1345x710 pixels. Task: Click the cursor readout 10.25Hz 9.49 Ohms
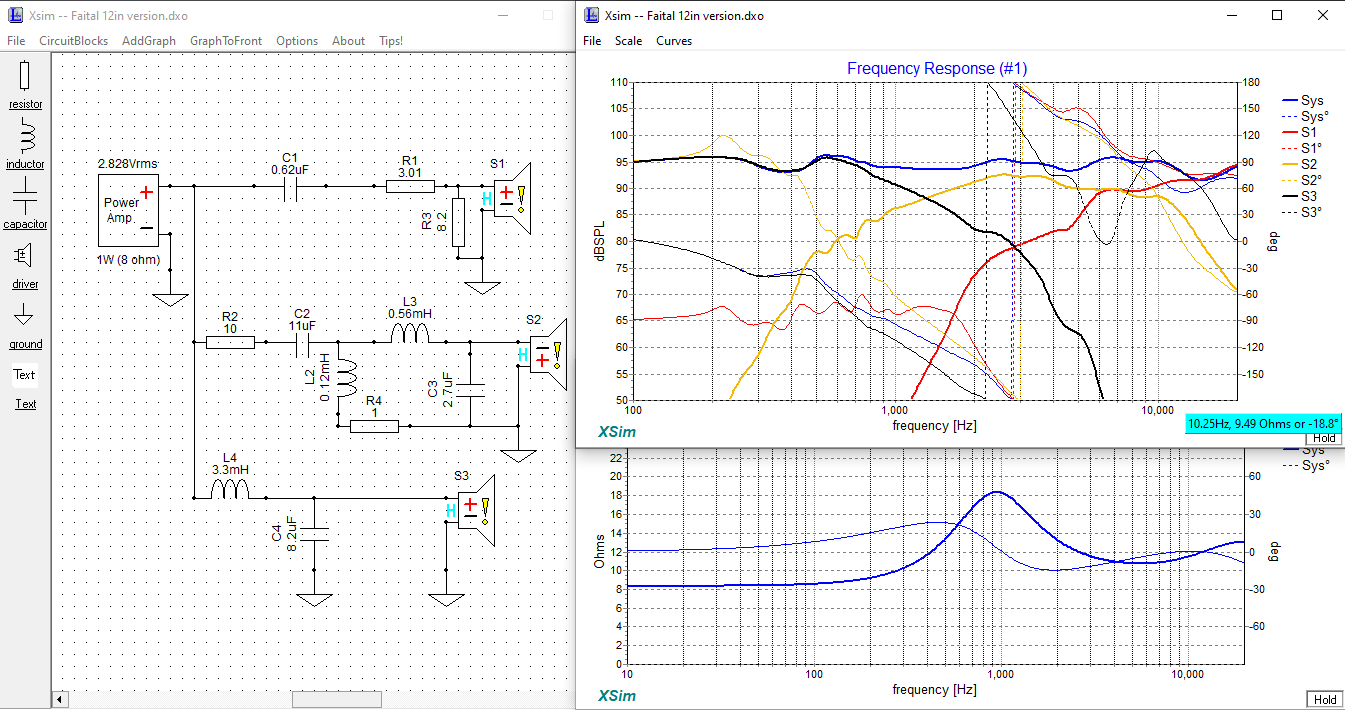[x=1262, y=424]
